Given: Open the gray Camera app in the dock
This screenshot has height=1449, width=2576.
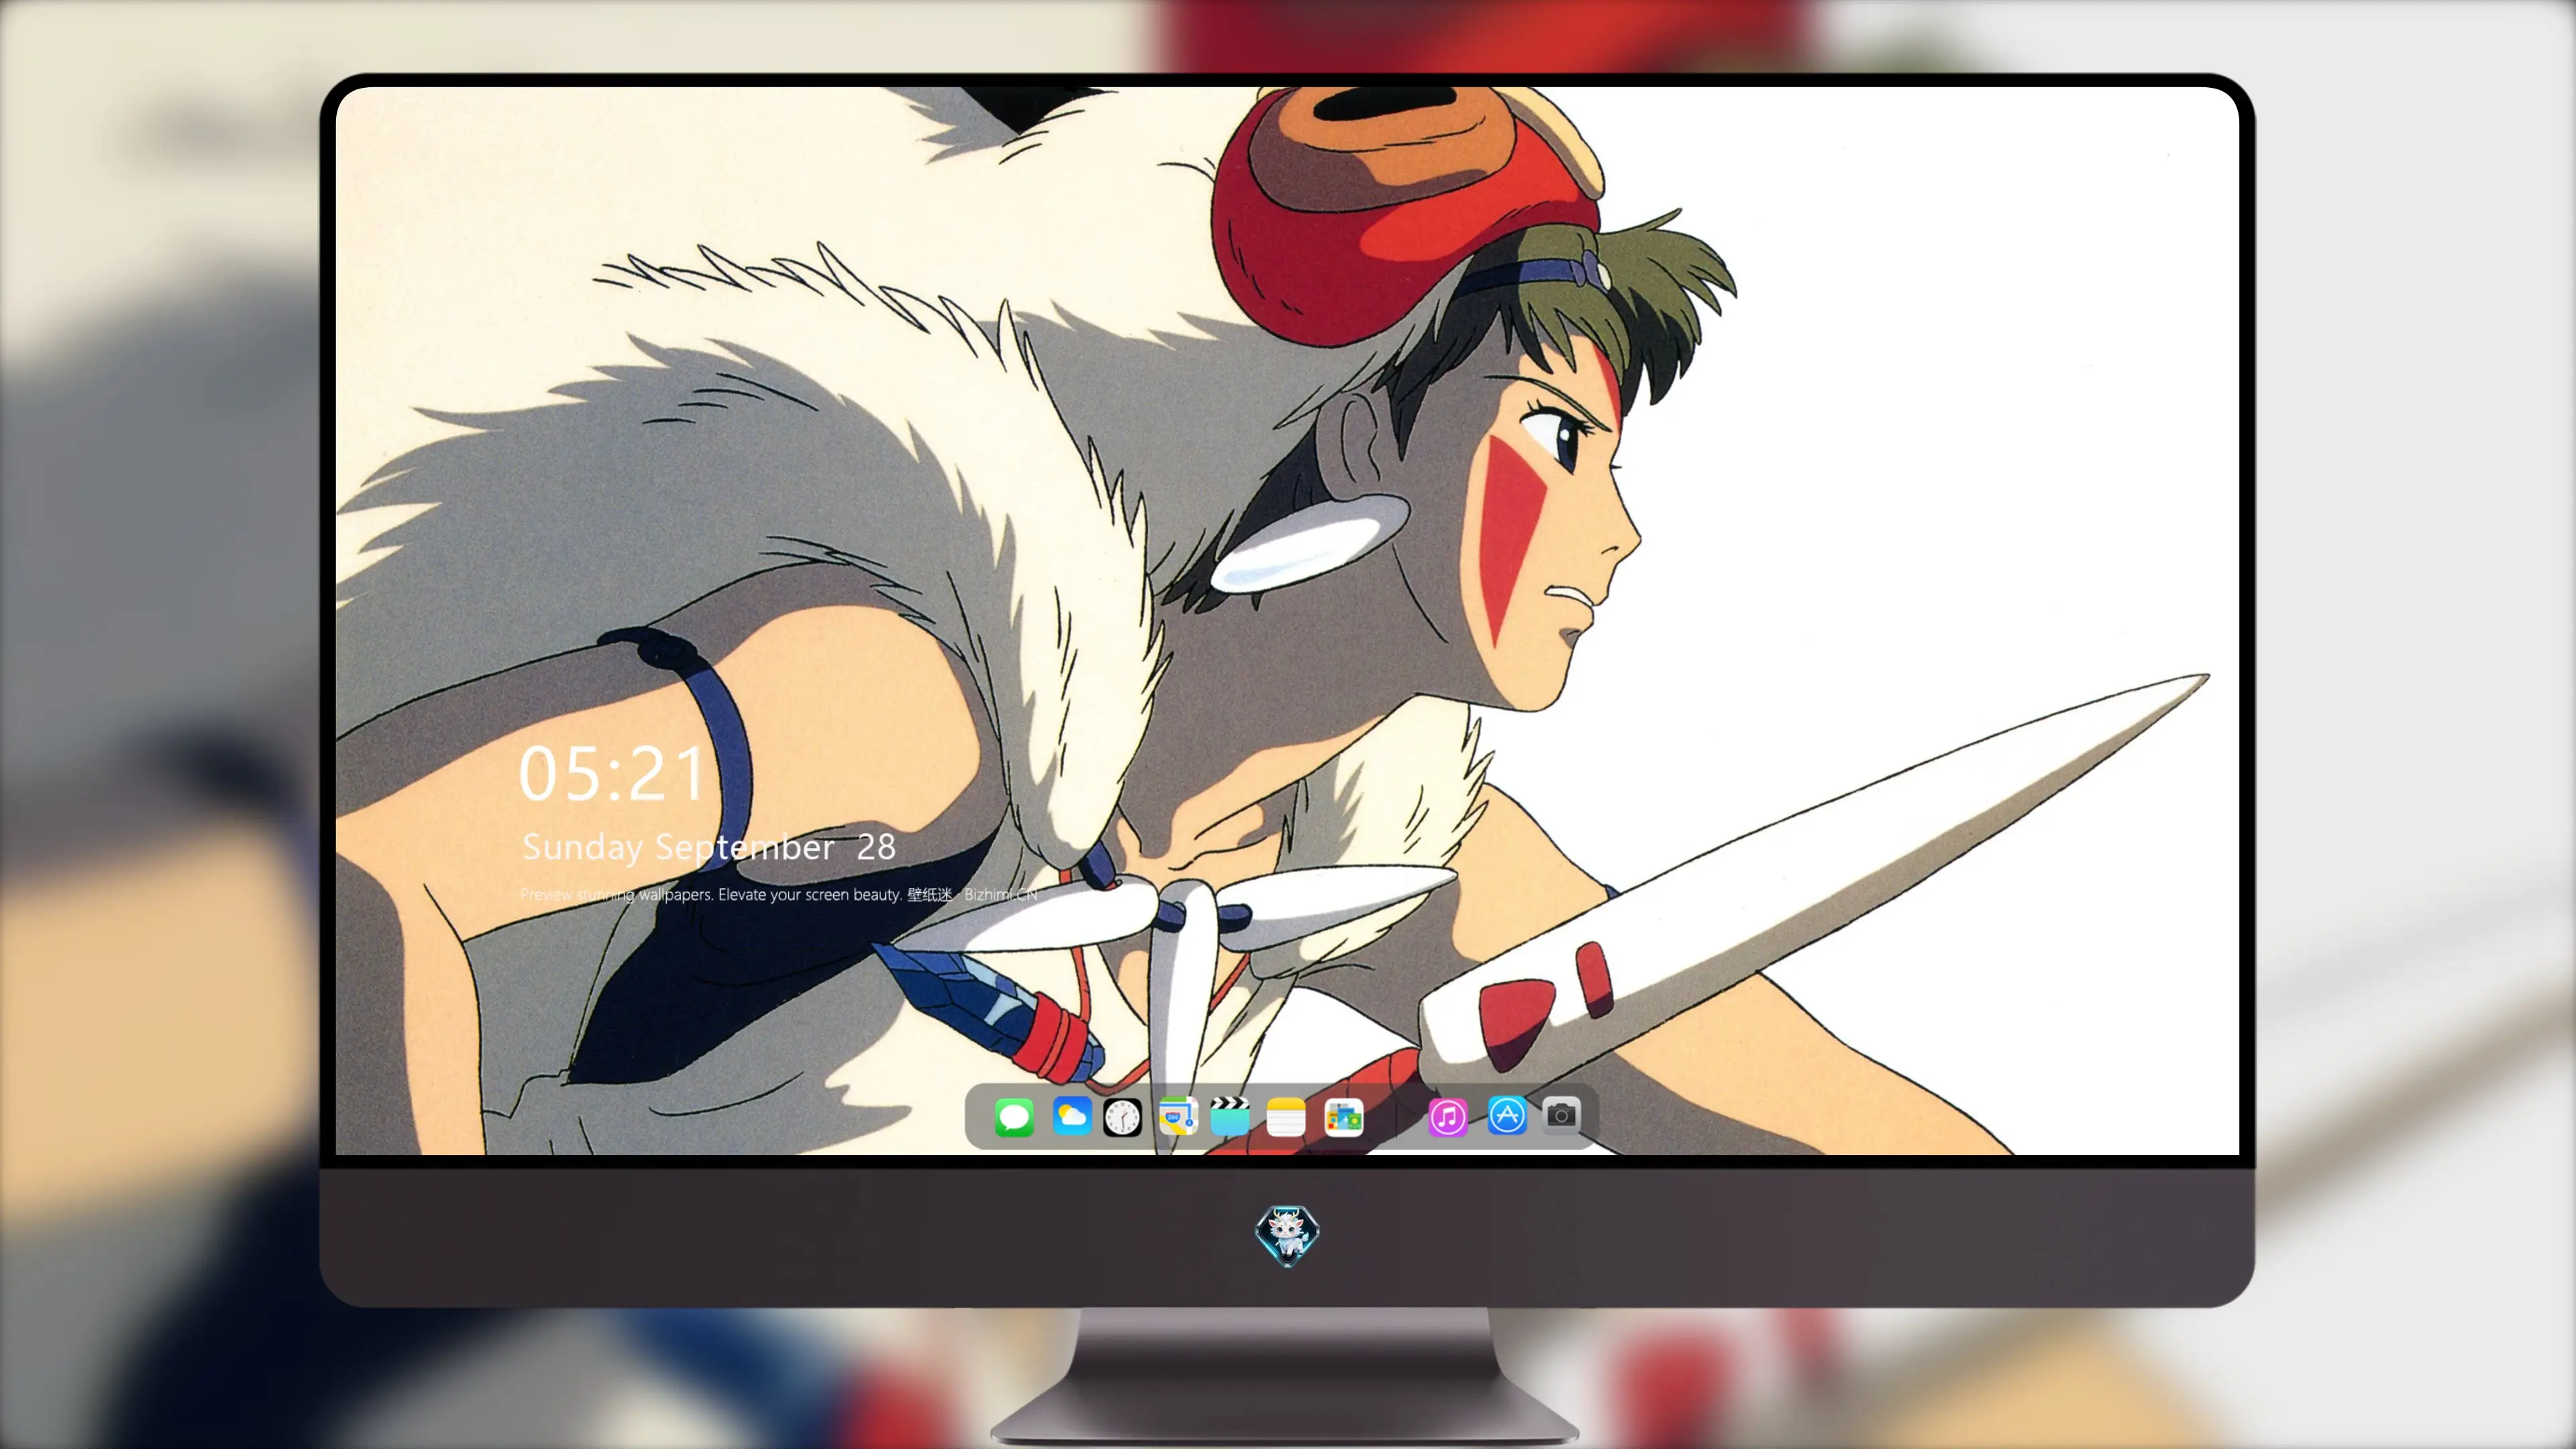Looking at the screenshot, I should pyautogui.click(x=1561, y=1116).
